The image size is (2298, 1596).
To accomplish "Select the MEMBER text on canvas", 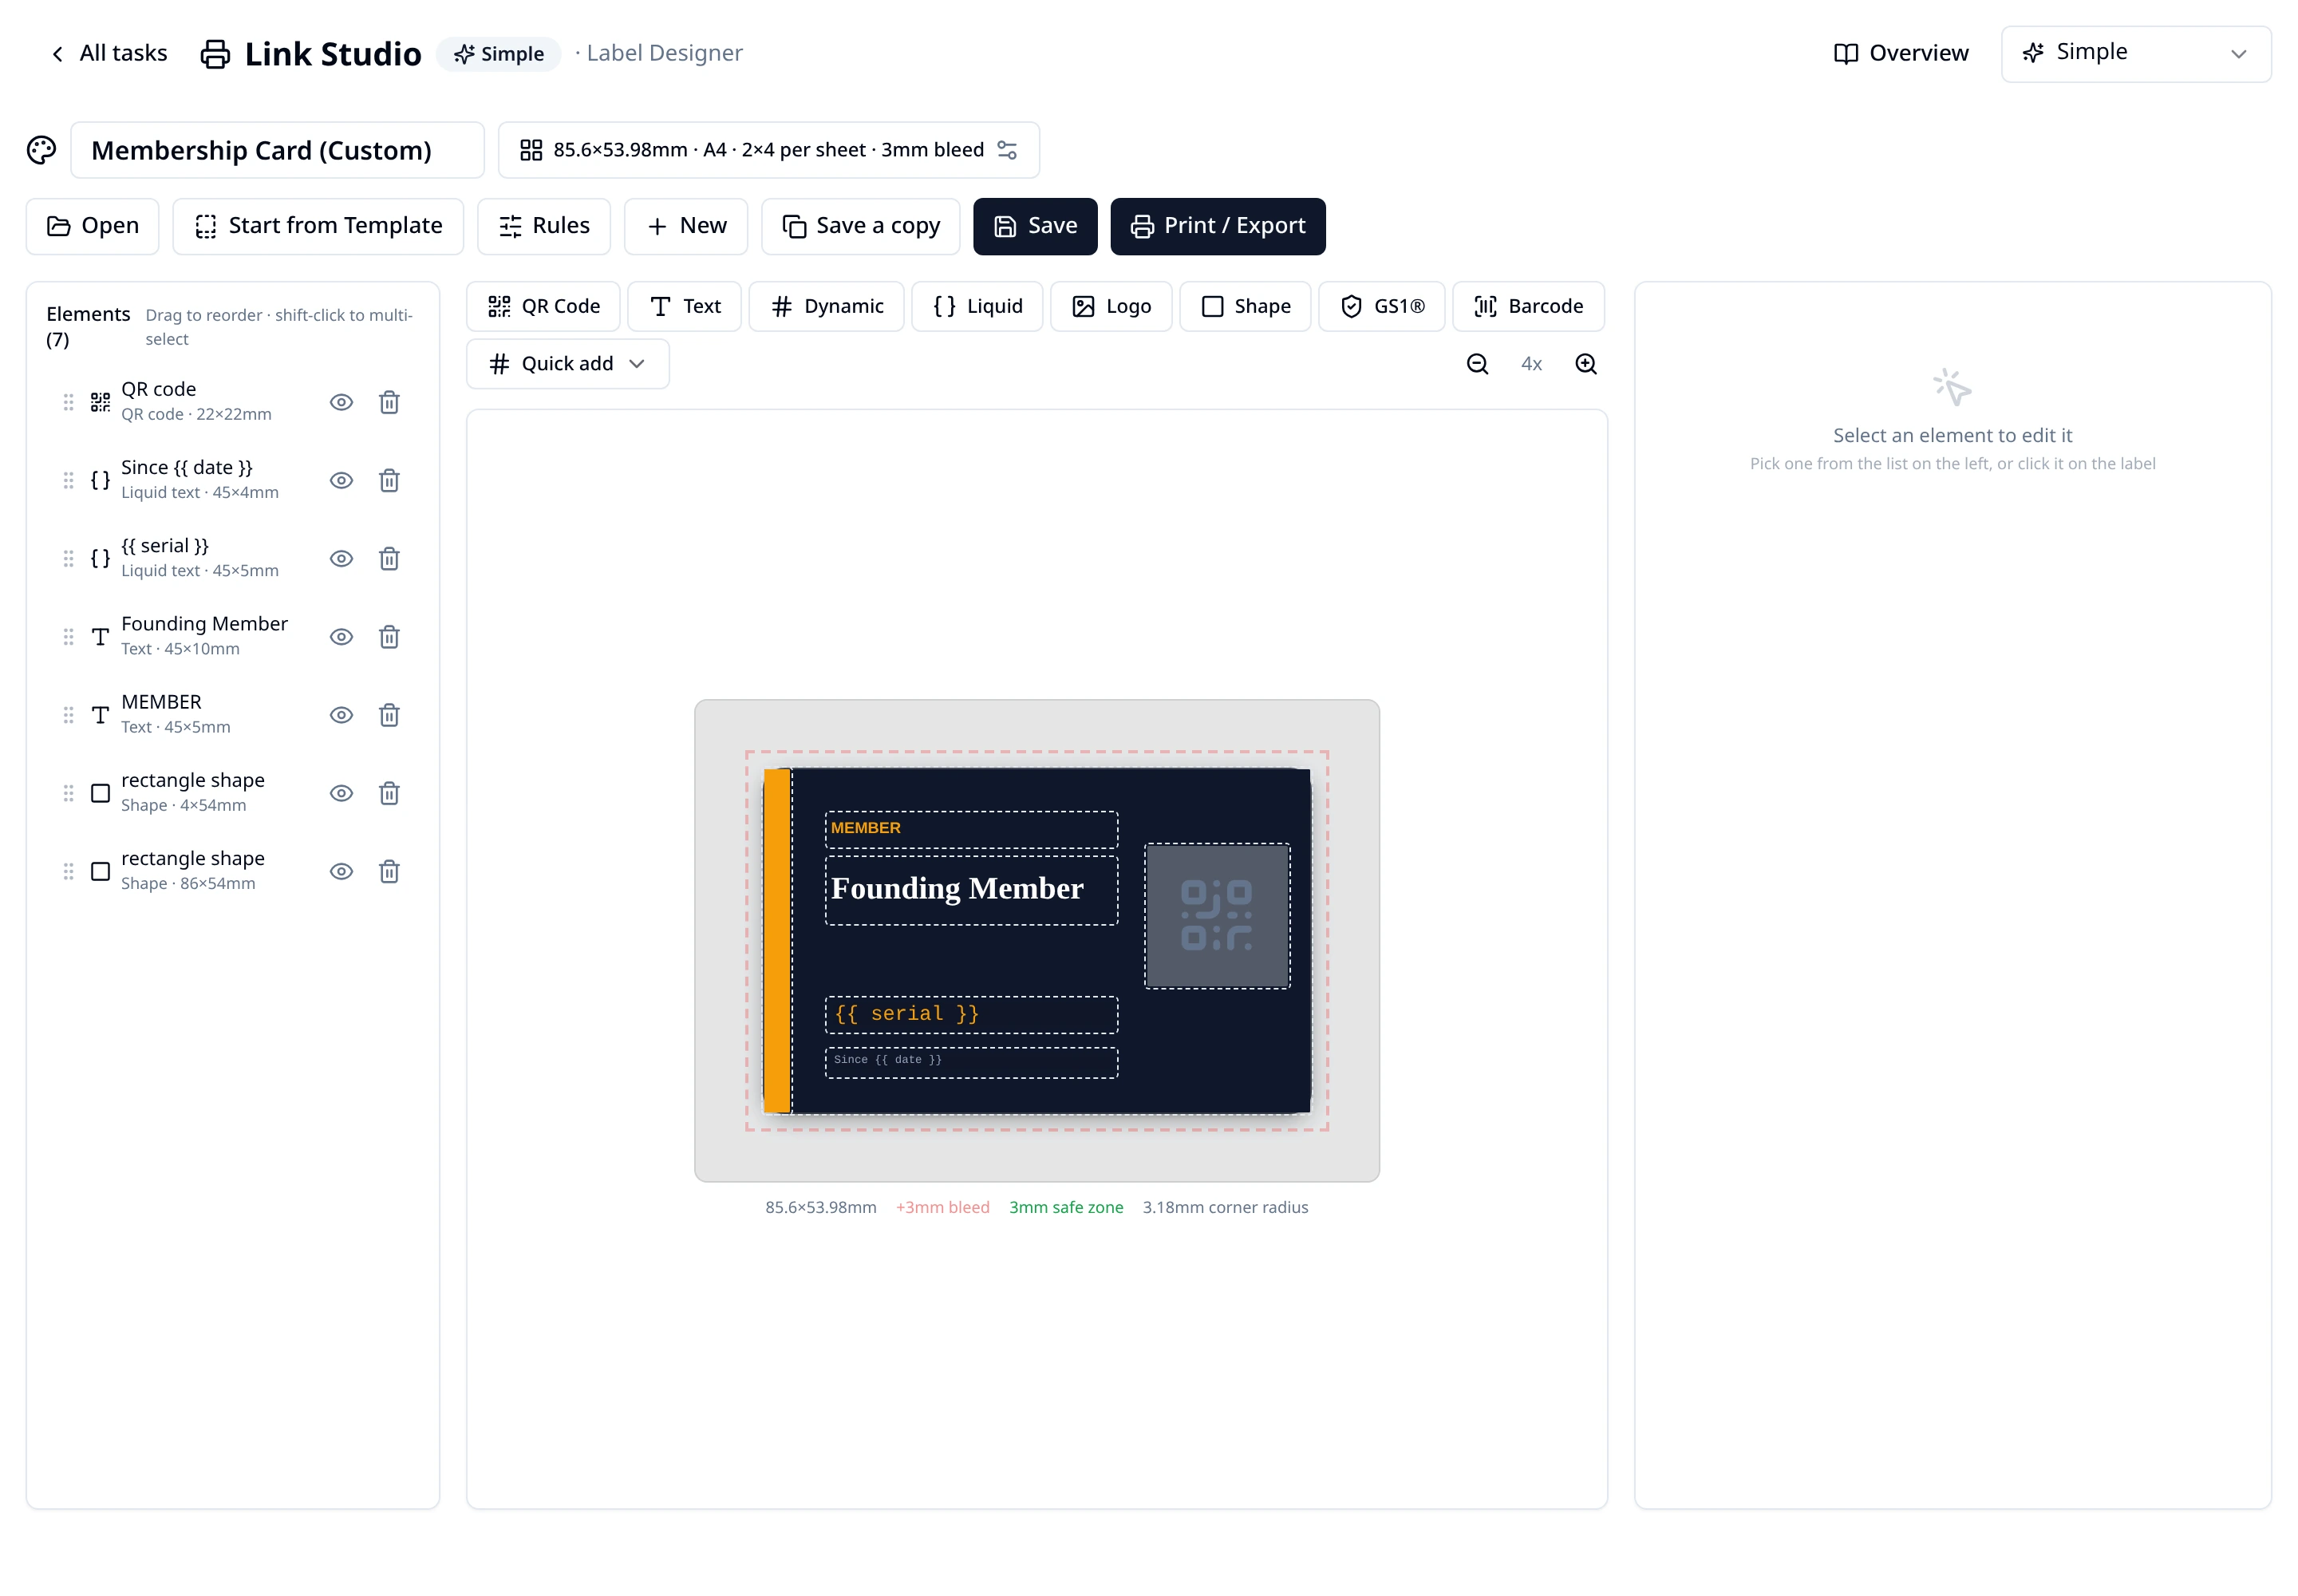I will click(971, 829).
